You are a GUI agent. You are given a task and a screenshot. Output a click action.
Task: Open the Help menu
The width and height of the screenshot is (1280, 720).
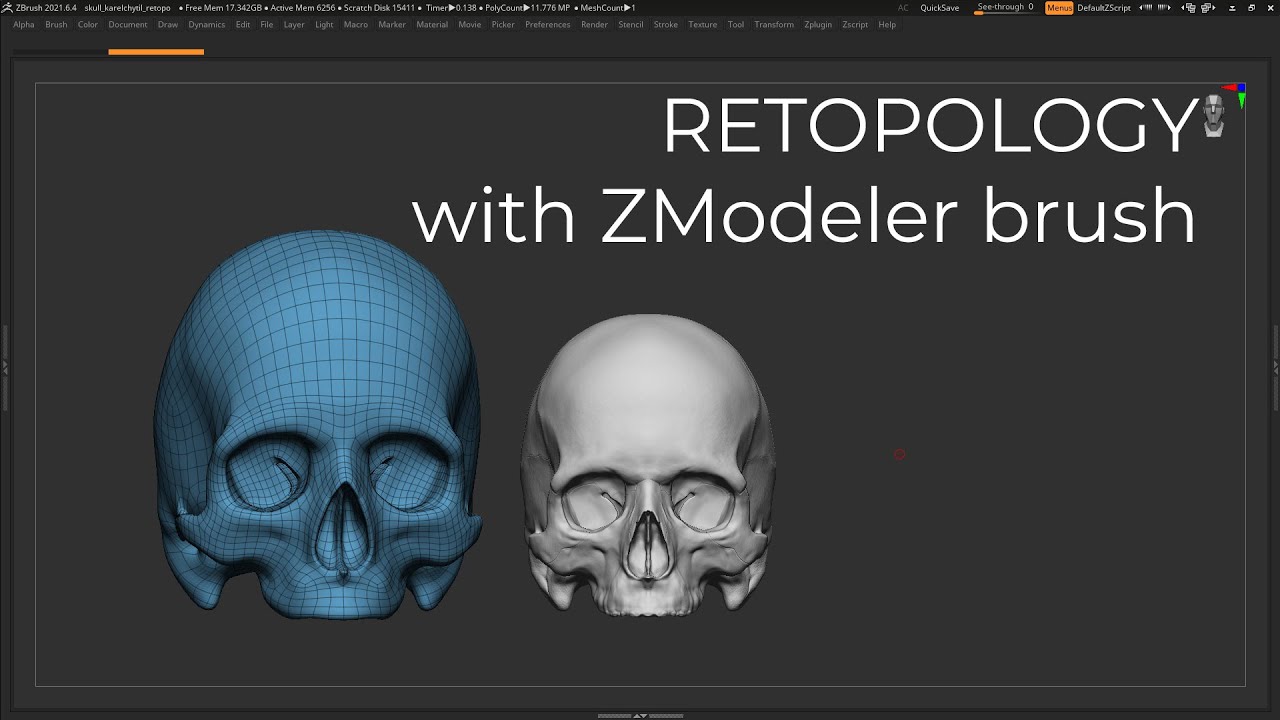[x=887, y=24]
